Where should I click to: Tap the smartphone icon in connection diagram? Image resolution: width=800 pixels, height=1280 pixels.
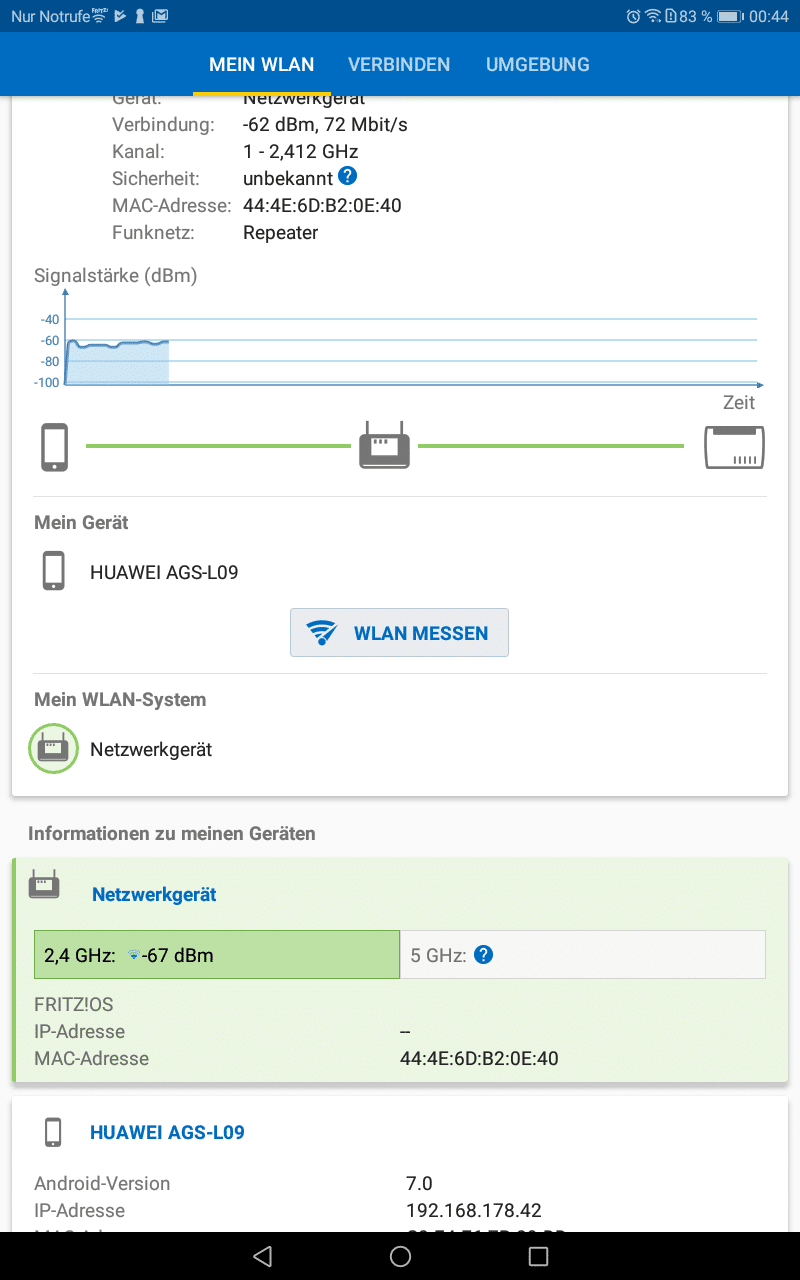55,446
